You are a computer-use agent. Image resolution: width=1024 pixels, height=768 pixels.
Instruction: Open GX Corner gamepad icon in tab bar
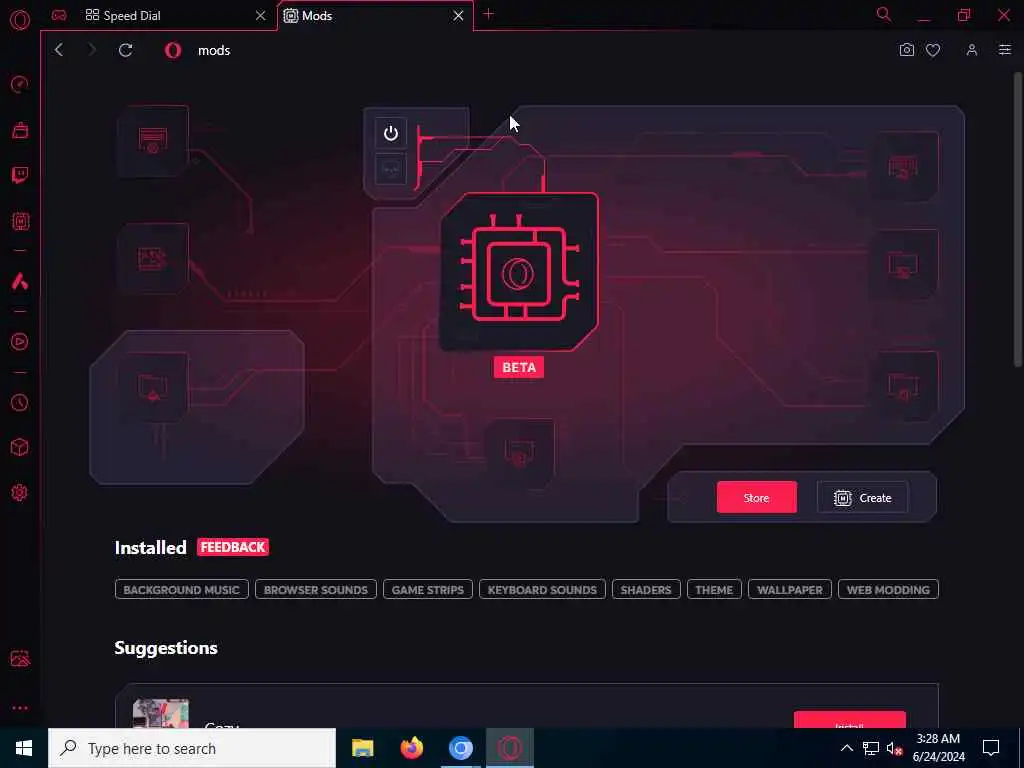click(59, 15)
